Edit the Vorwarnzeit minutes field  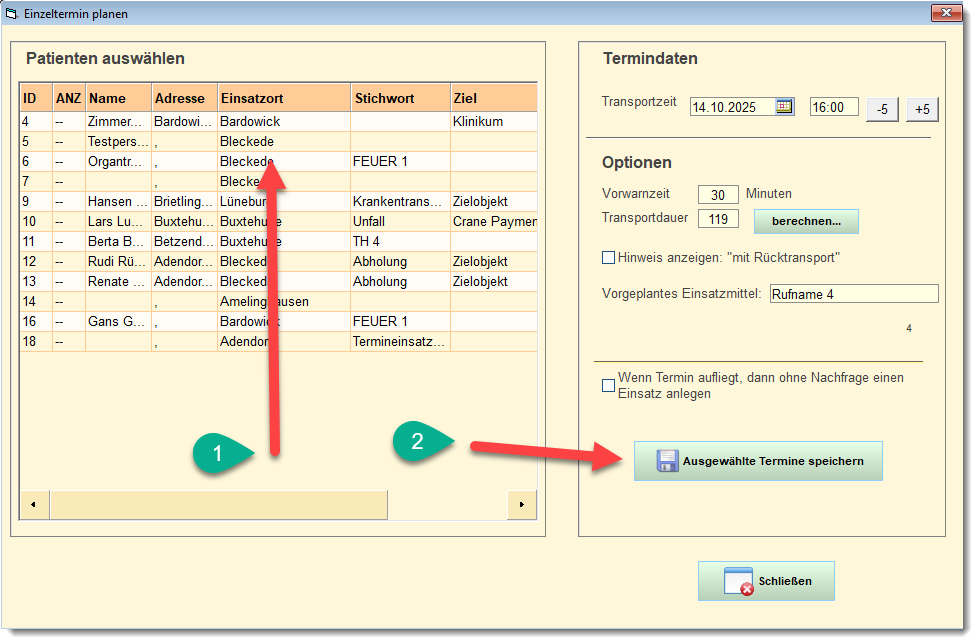(x=718, y=194)
